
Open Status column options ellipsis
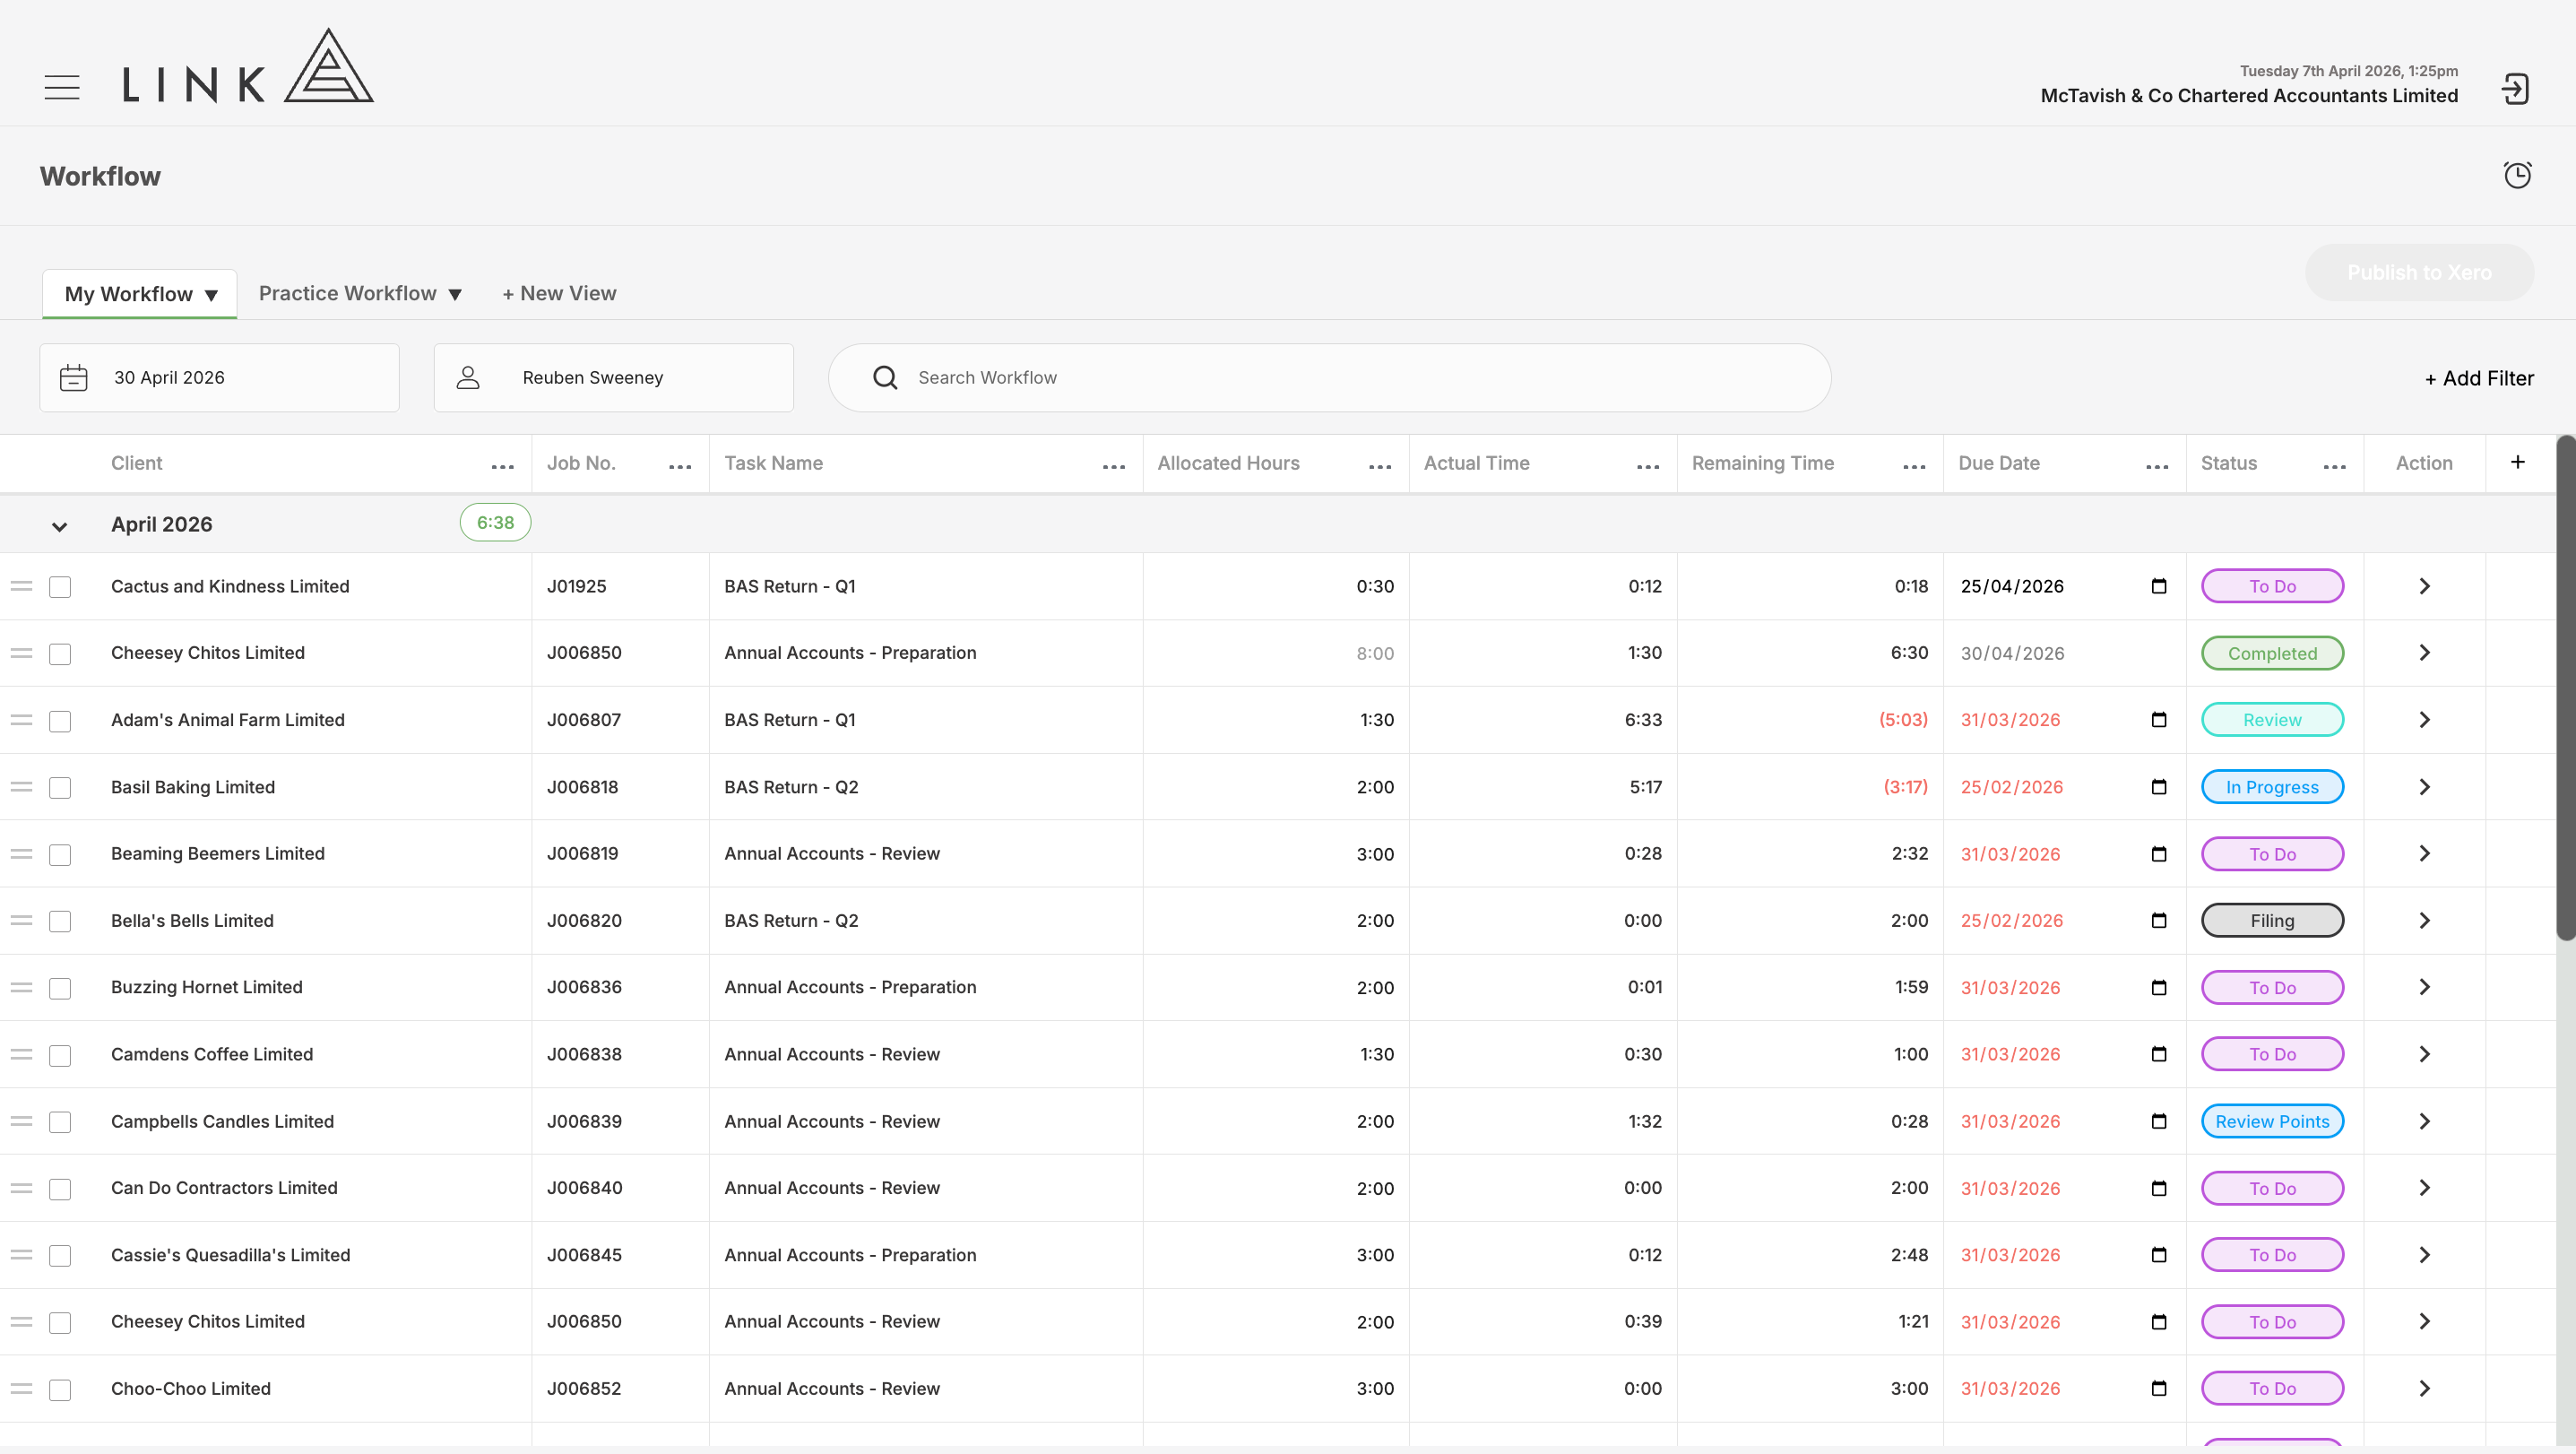click(2335, 467)
